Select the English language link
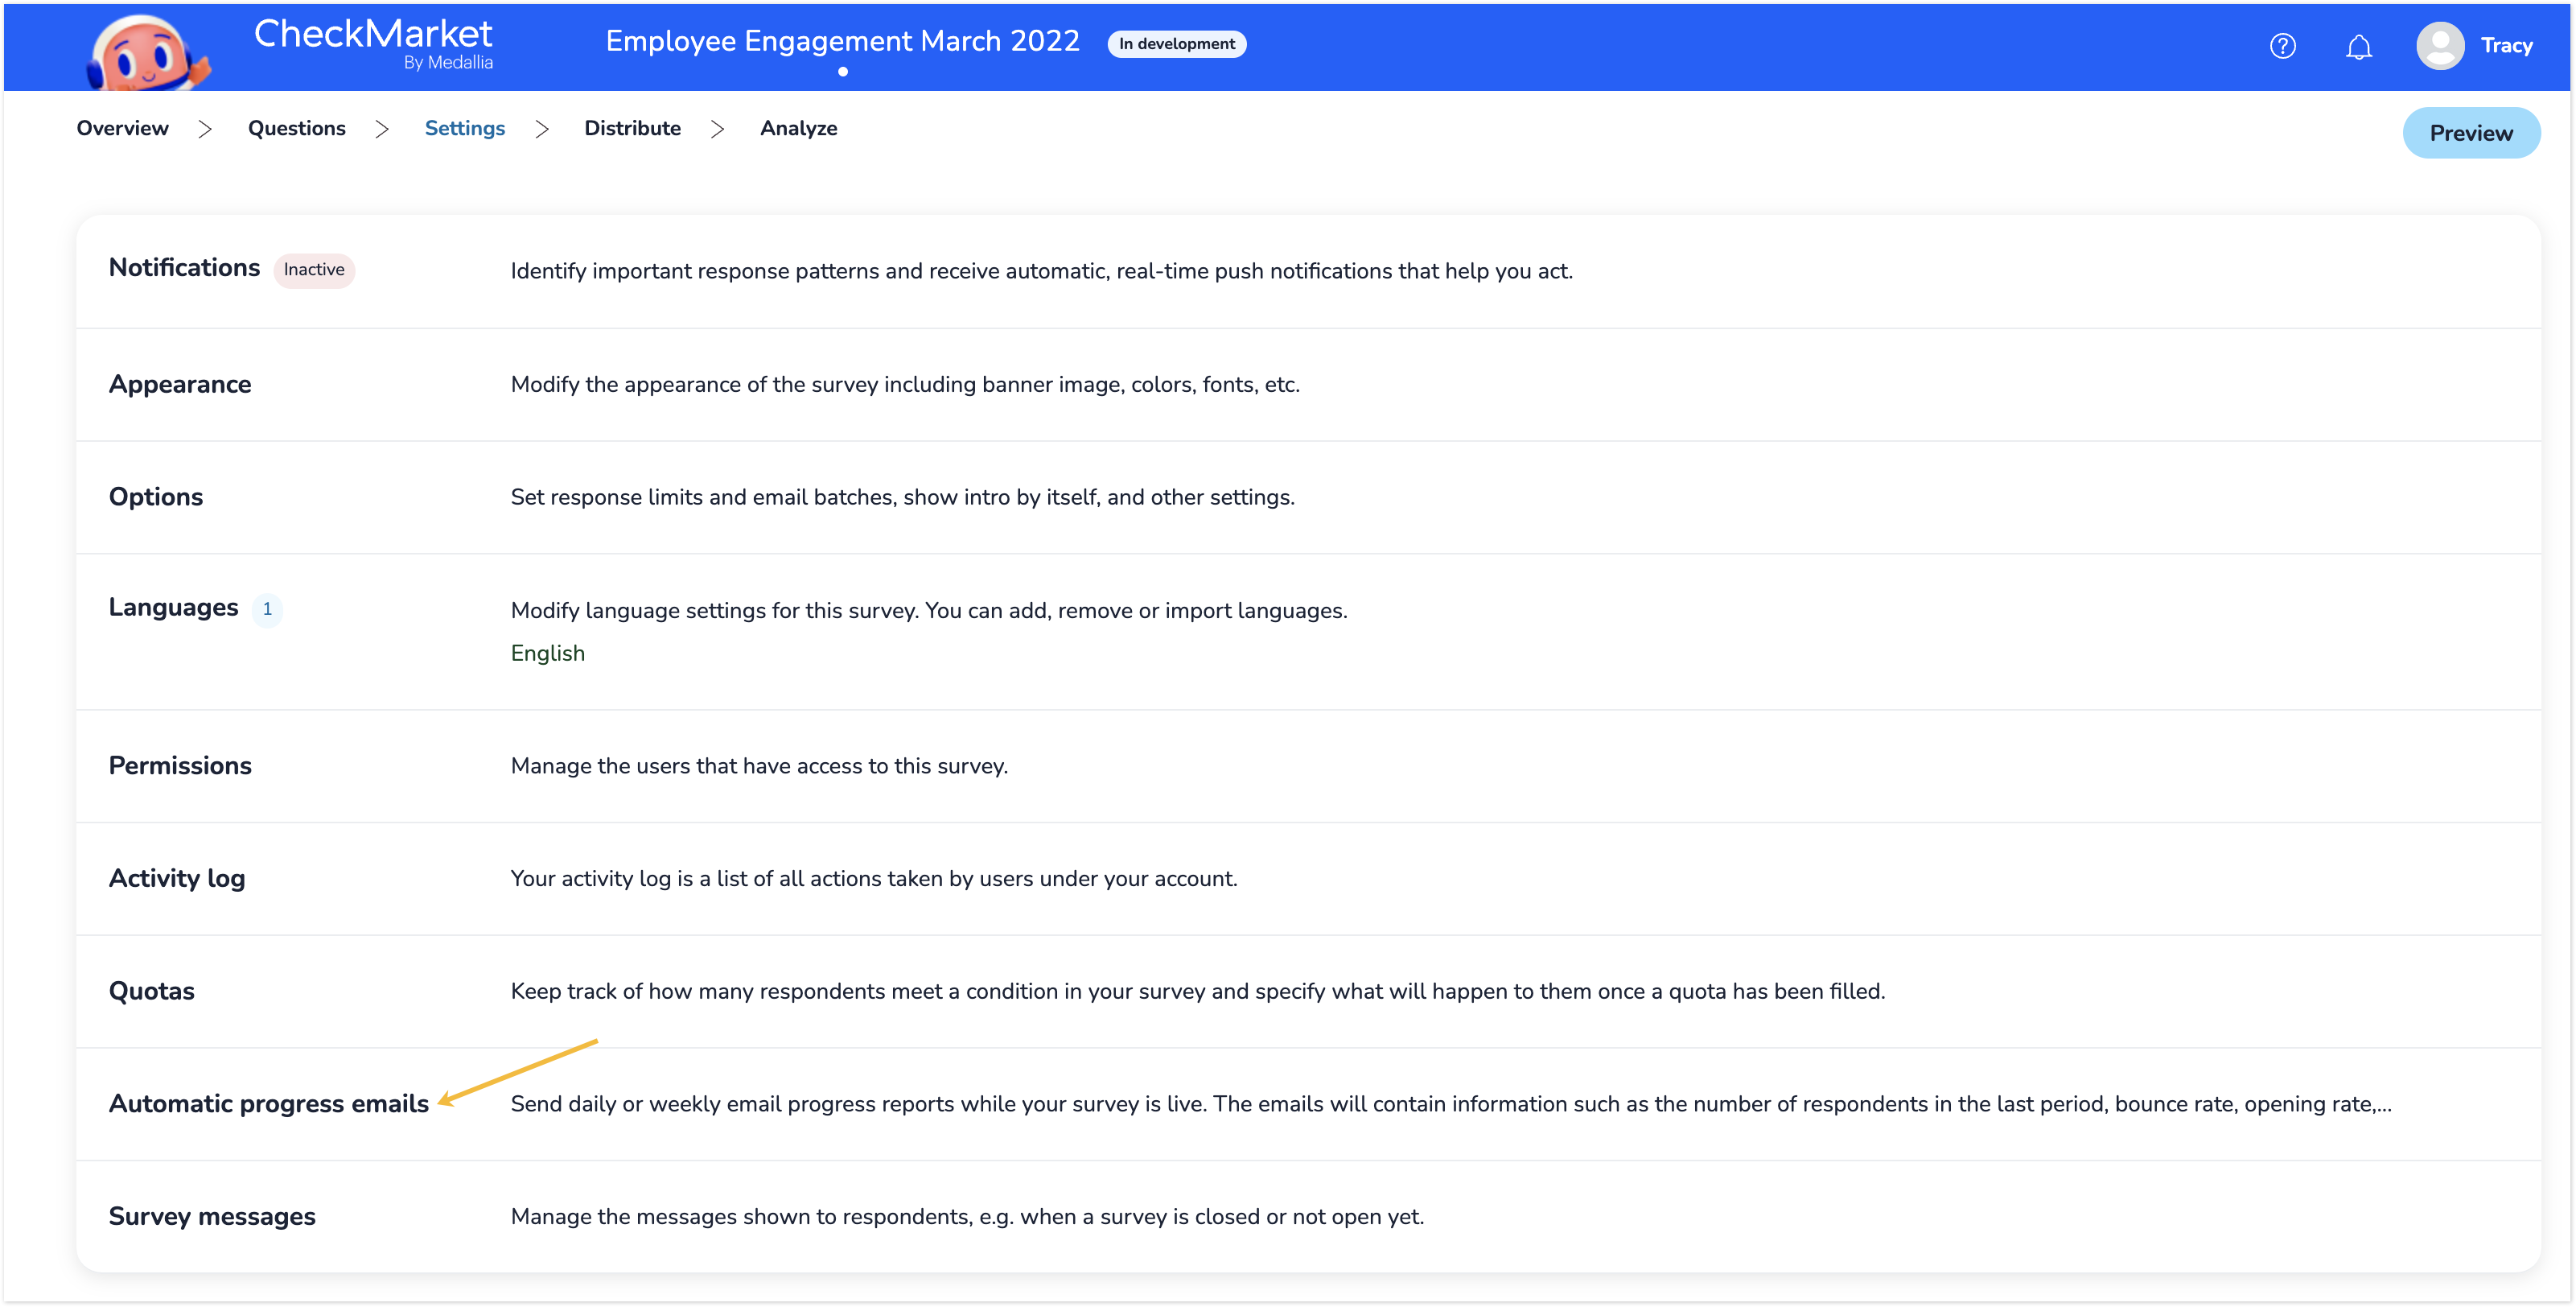 click(x=547, y=653)
